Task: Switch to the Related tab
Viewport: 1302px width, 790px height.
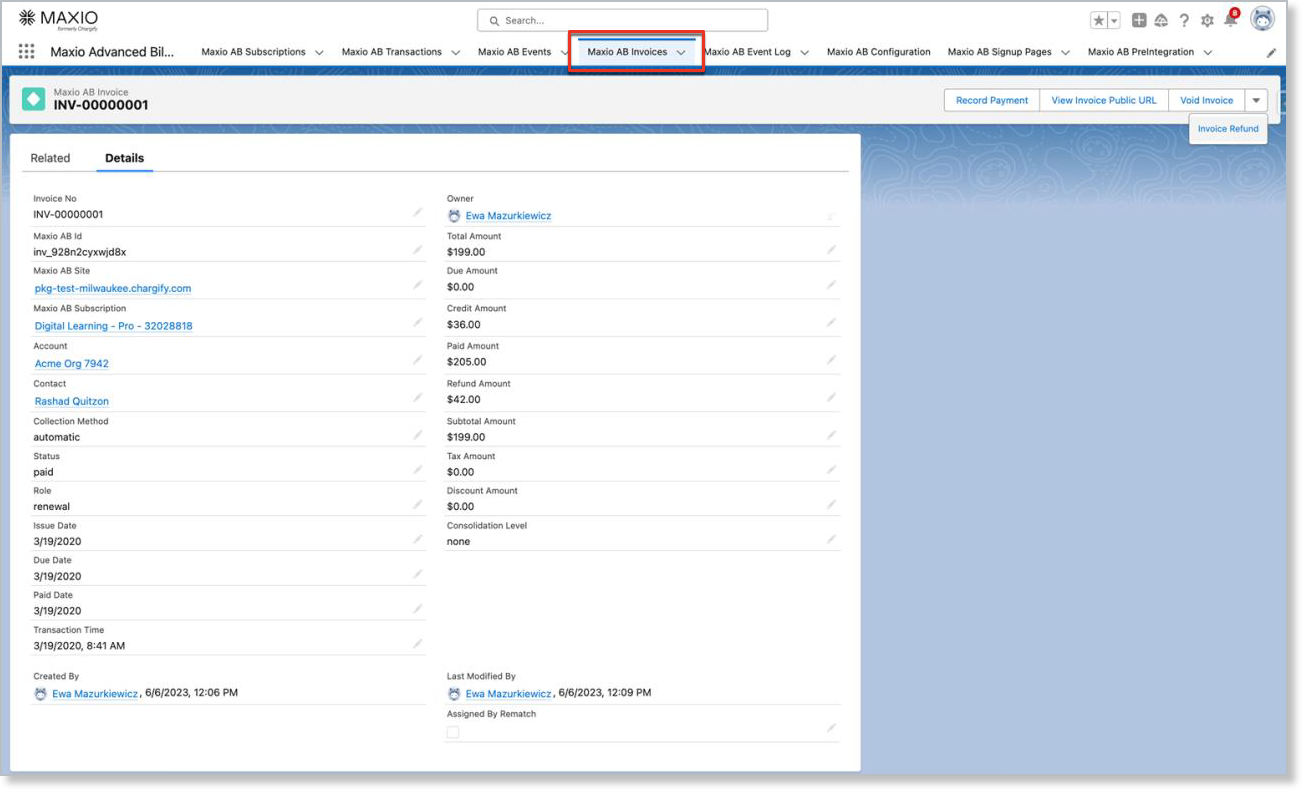Action: pyautogui.click(x=50, y=157)
